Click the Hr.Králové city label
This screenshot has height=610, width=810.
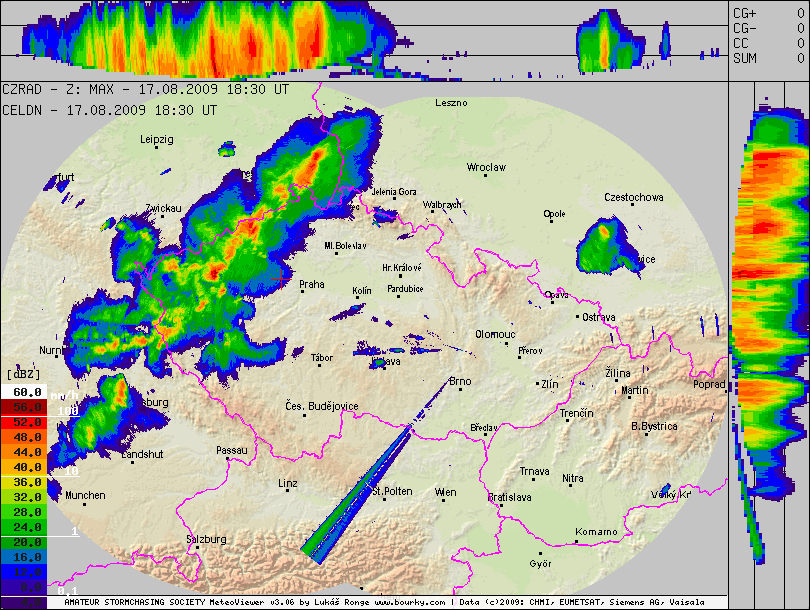tap(402, 268)
